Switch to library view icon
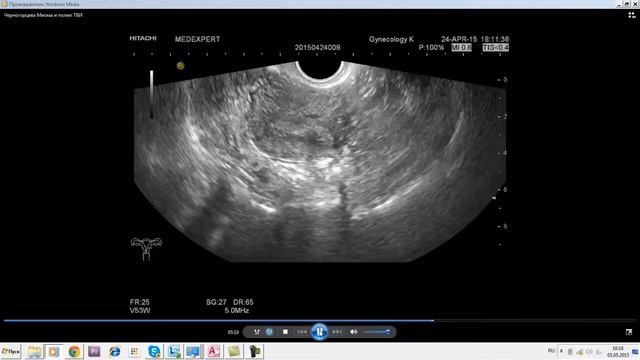The width and height of the screenshot is (640, 360). pos(632,15)
